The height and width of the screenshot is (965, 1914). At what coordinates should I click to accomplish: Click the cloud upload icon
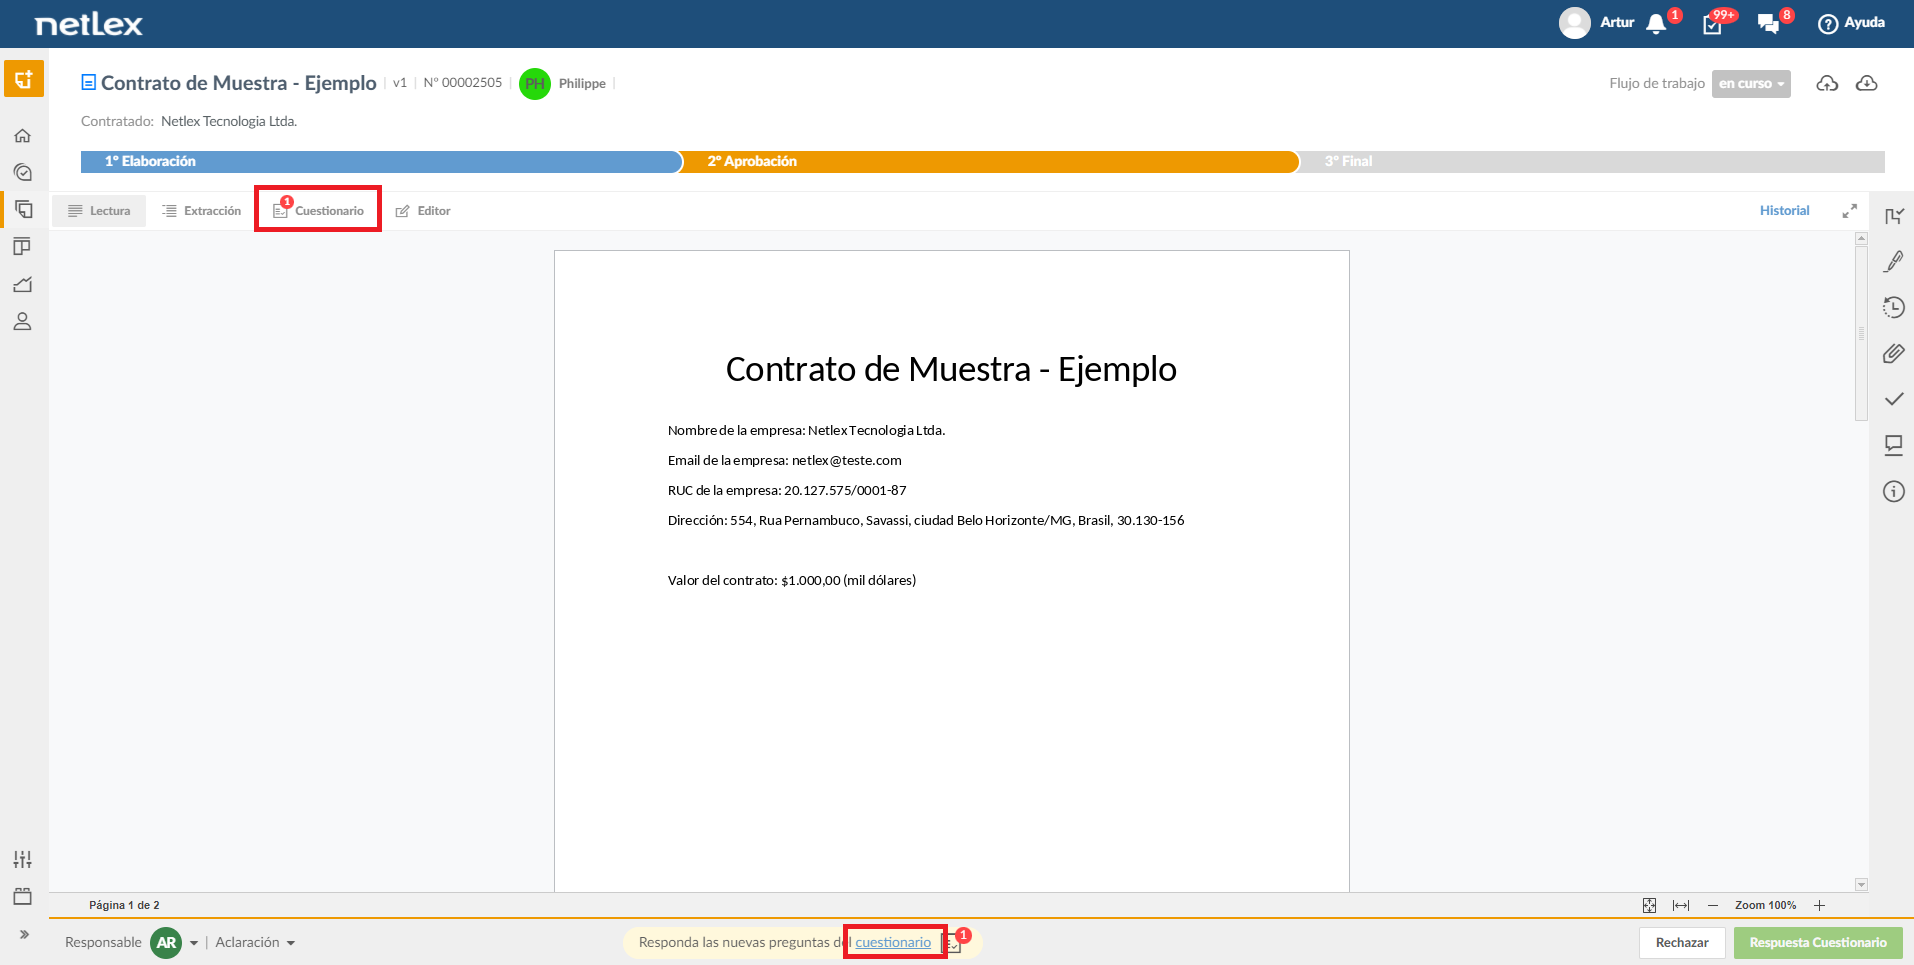tap(1827, 83)
